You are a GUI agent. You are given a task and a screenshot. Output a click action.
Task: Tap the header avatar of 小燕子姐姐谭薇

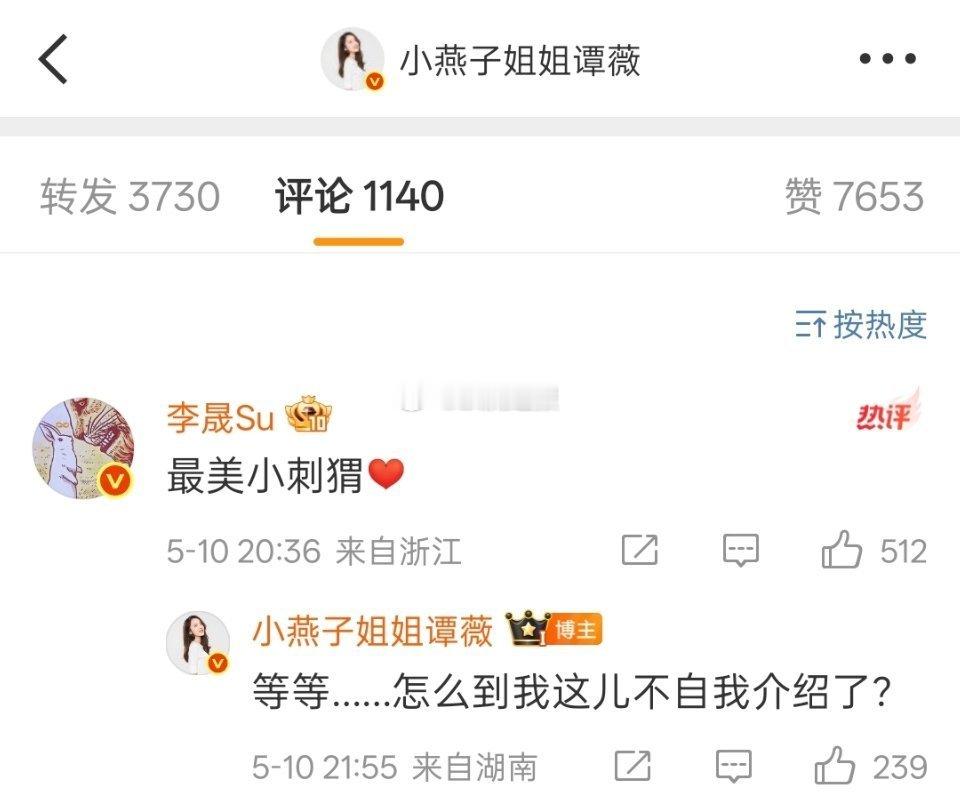click(353, 59)
